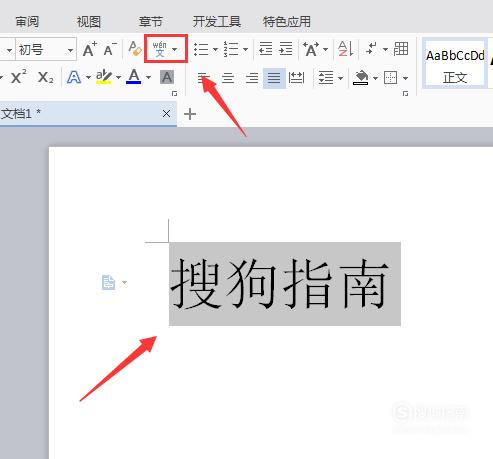Screen dimensions: 493x459
Task: Click the selected text 搜狗指南
Action: click(x=285, y=284)
